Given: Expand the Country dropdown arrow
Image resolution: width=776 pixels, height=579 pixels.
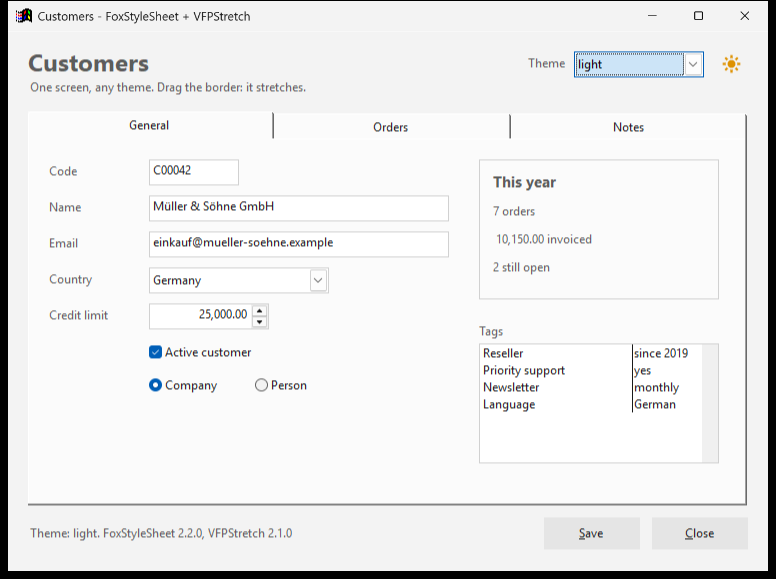Looking at the screenshot, I should 318,281.
